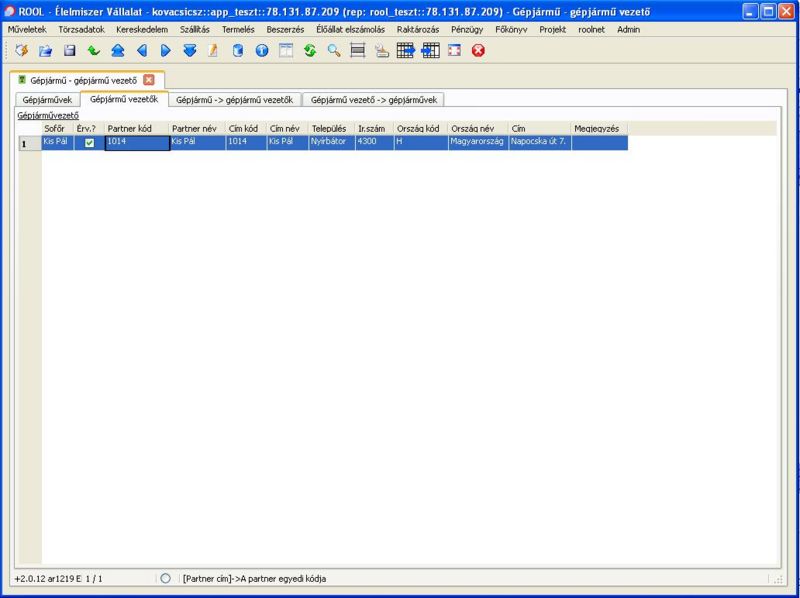This screenshot has width=800, height=598.
Task: Open the Pénzügy menu
Action: tap(467, 29)
